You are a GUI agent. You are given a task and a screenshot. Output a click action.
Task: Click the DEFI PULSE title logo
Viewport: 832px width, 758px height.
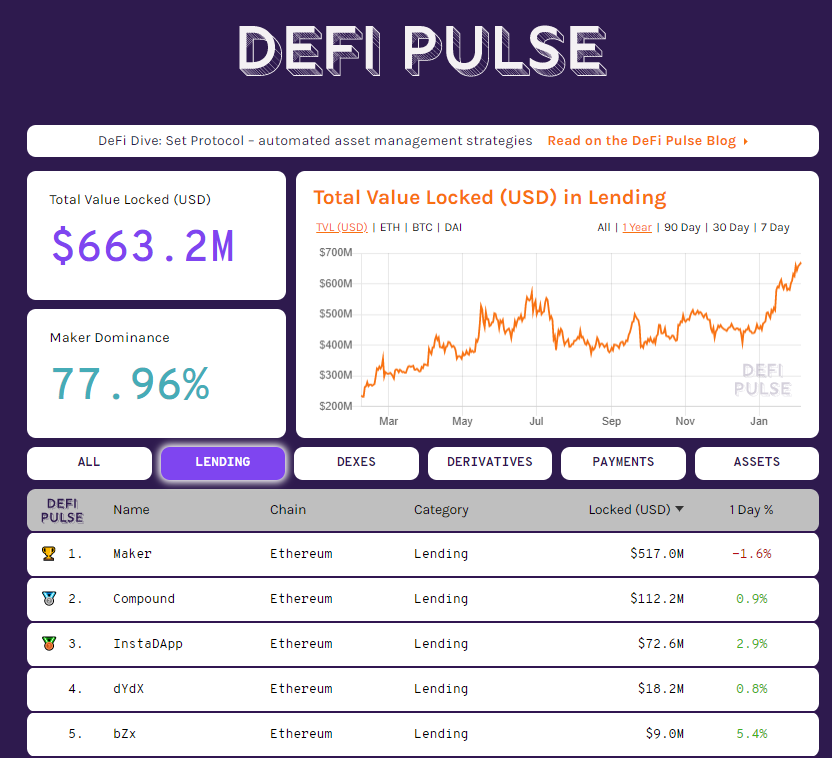tap(422, 50)
